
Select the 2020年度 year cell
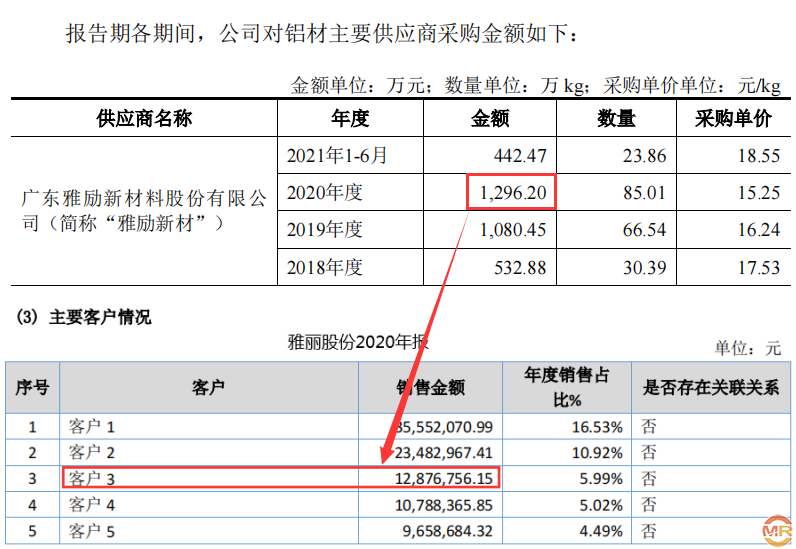pyautogui.click(x=324, y=192)
